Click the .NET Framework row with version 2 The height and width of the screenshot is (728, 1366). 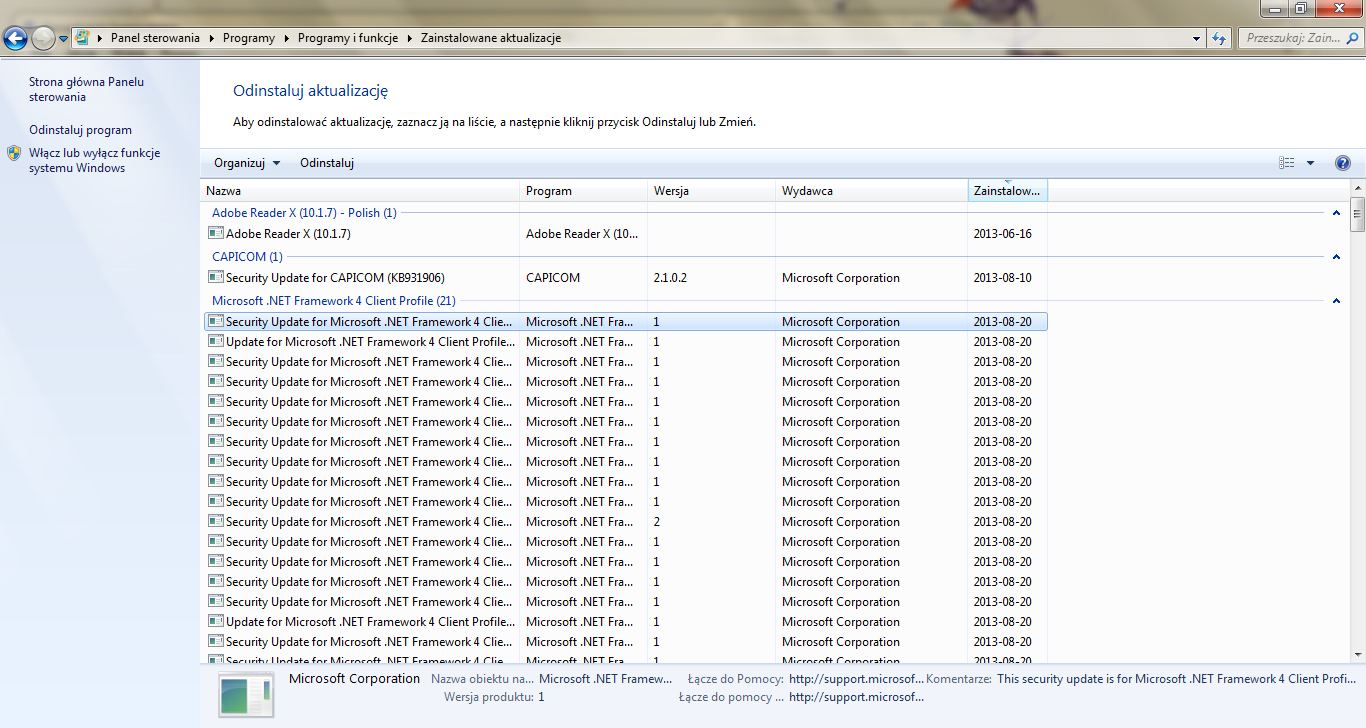point(626,522)
